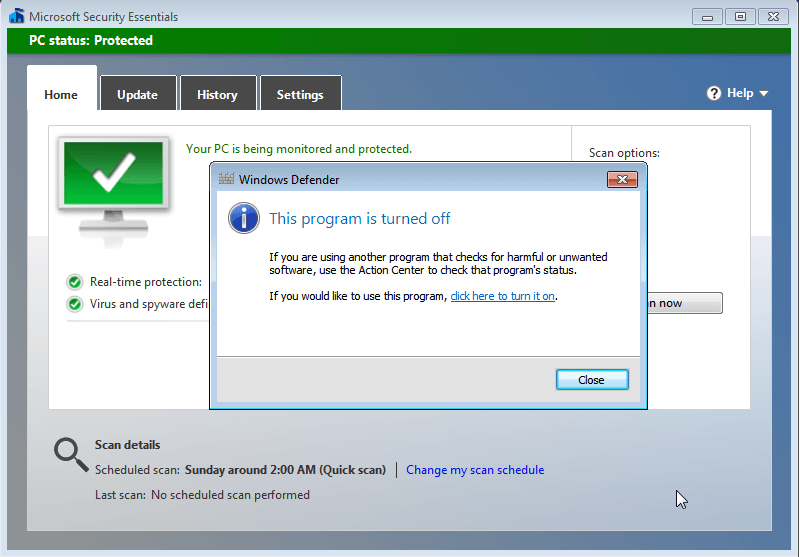This screenshot has width=799, height=557.
Task: Click the 'This program is turned off' heading
Action: pyautogui.click(x=360, y=219)
